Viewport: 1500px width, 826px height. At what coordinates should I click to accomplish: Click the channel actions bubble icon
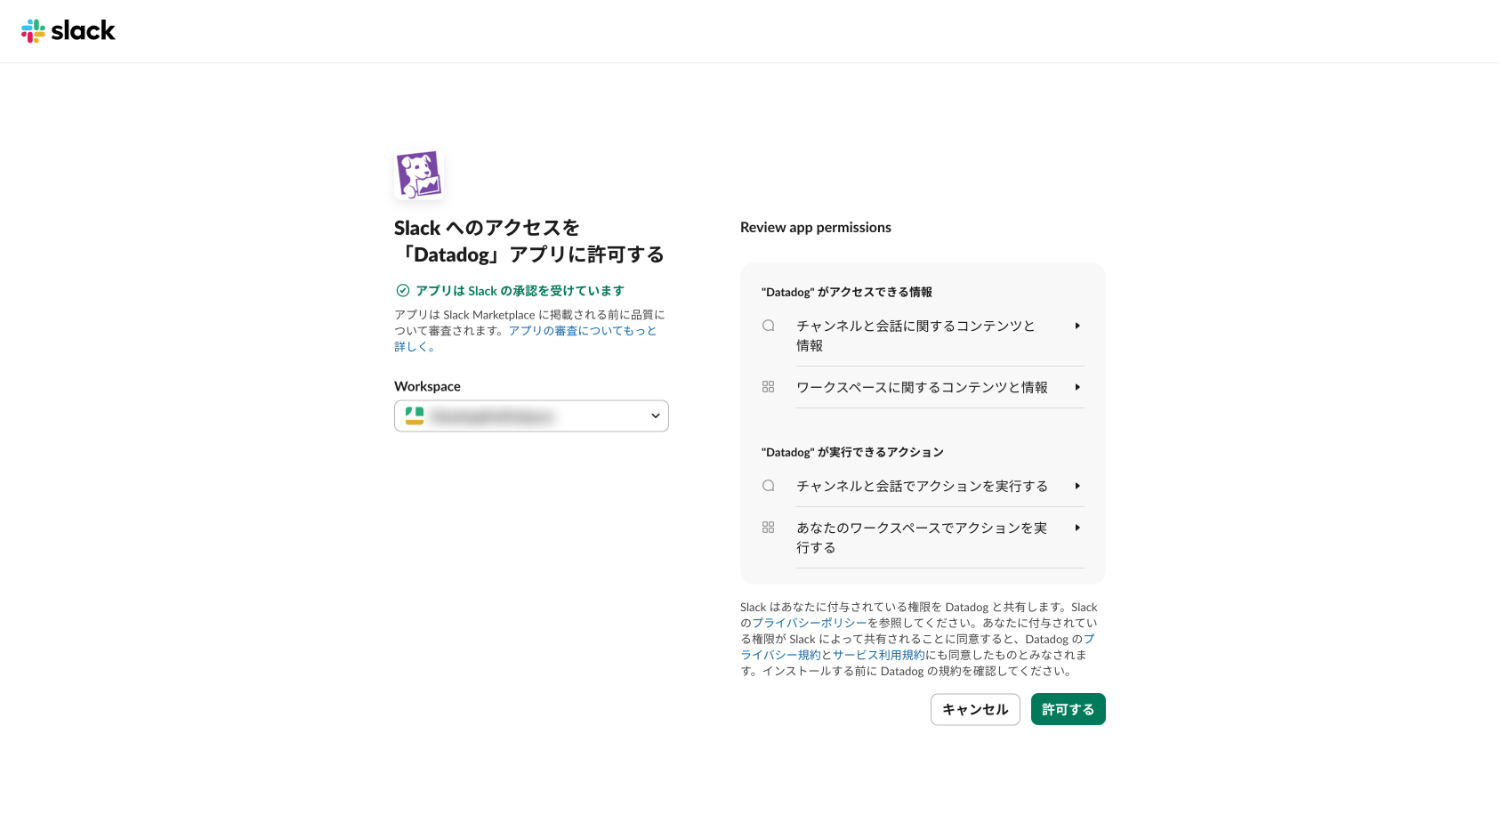[x=768, y=486]
